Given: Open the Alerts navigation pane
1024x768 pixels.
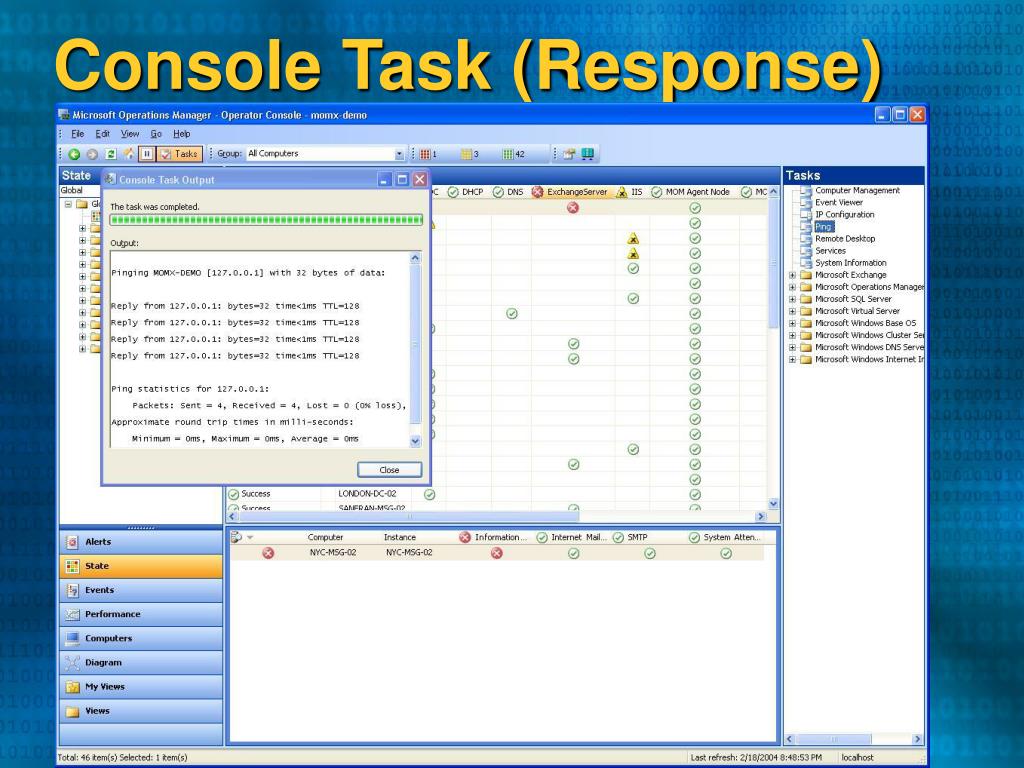Looking at the screenshot, I should 141,542.
